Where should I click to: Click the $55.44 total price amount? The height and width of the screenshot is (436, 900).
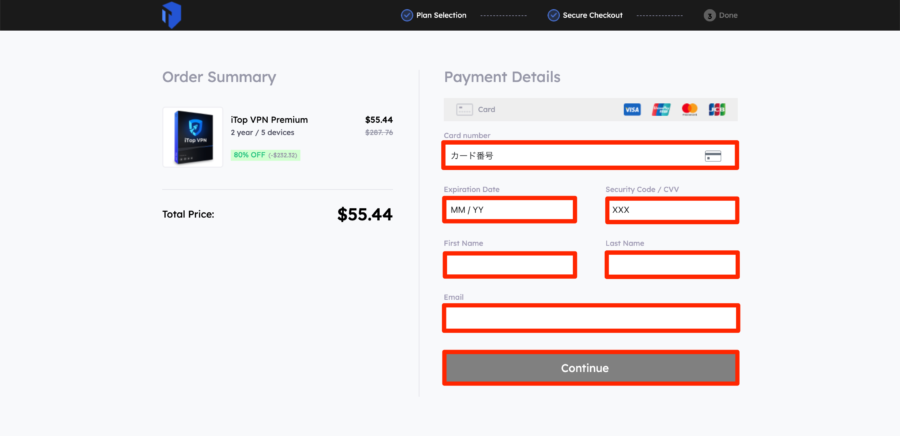coord(365,215)
